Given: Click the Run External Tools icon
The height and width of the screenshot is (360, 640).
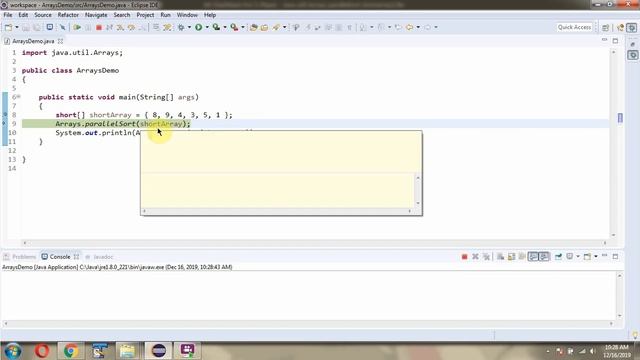Looking at the screenshot, I should pyautogui.click(x=234, y=27).
